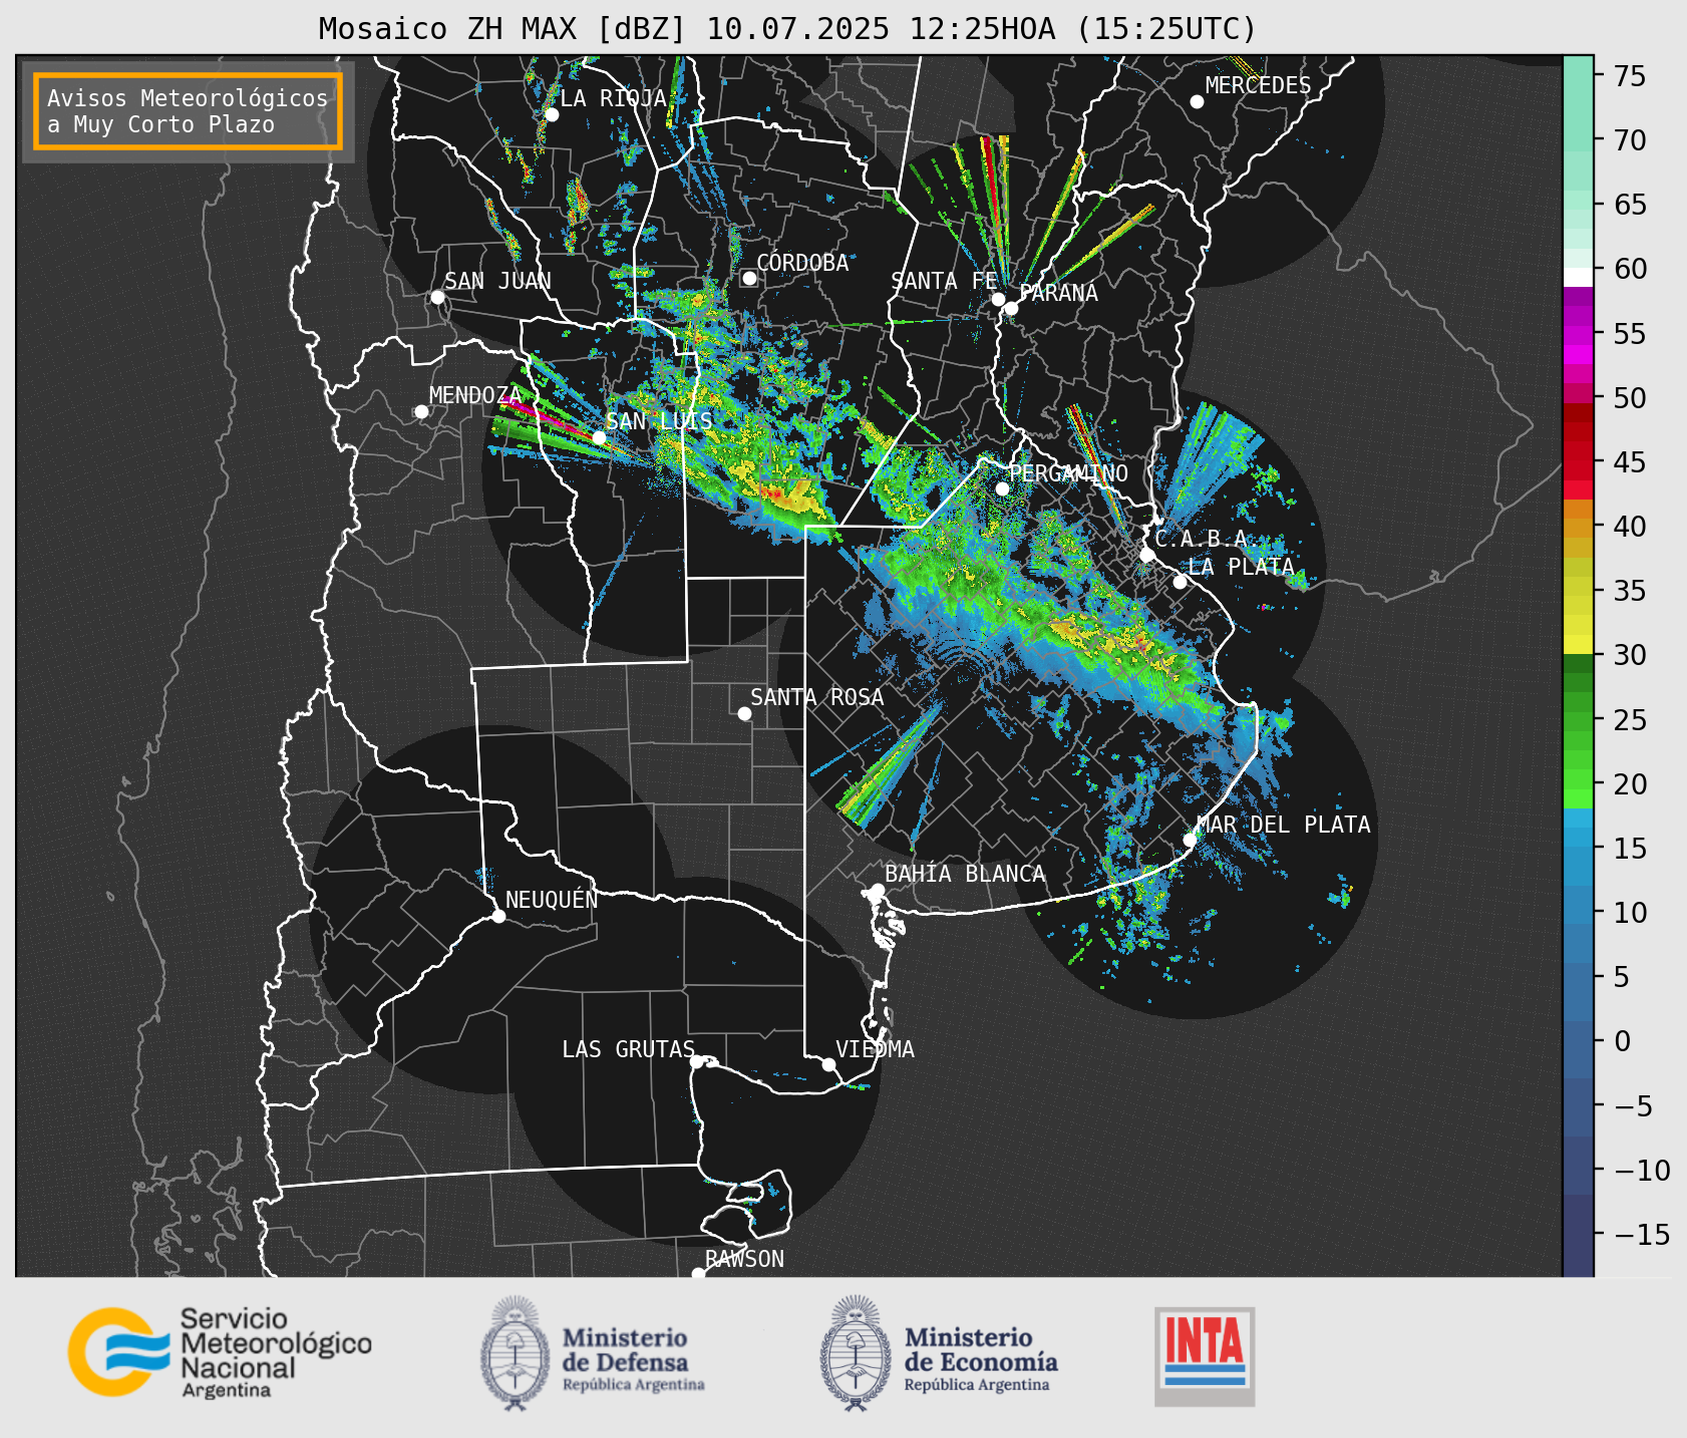This screenshot has height=1438, width=1687.
Task: Click the Rawson city marker dot
Action: click(x=698, y=1273)
